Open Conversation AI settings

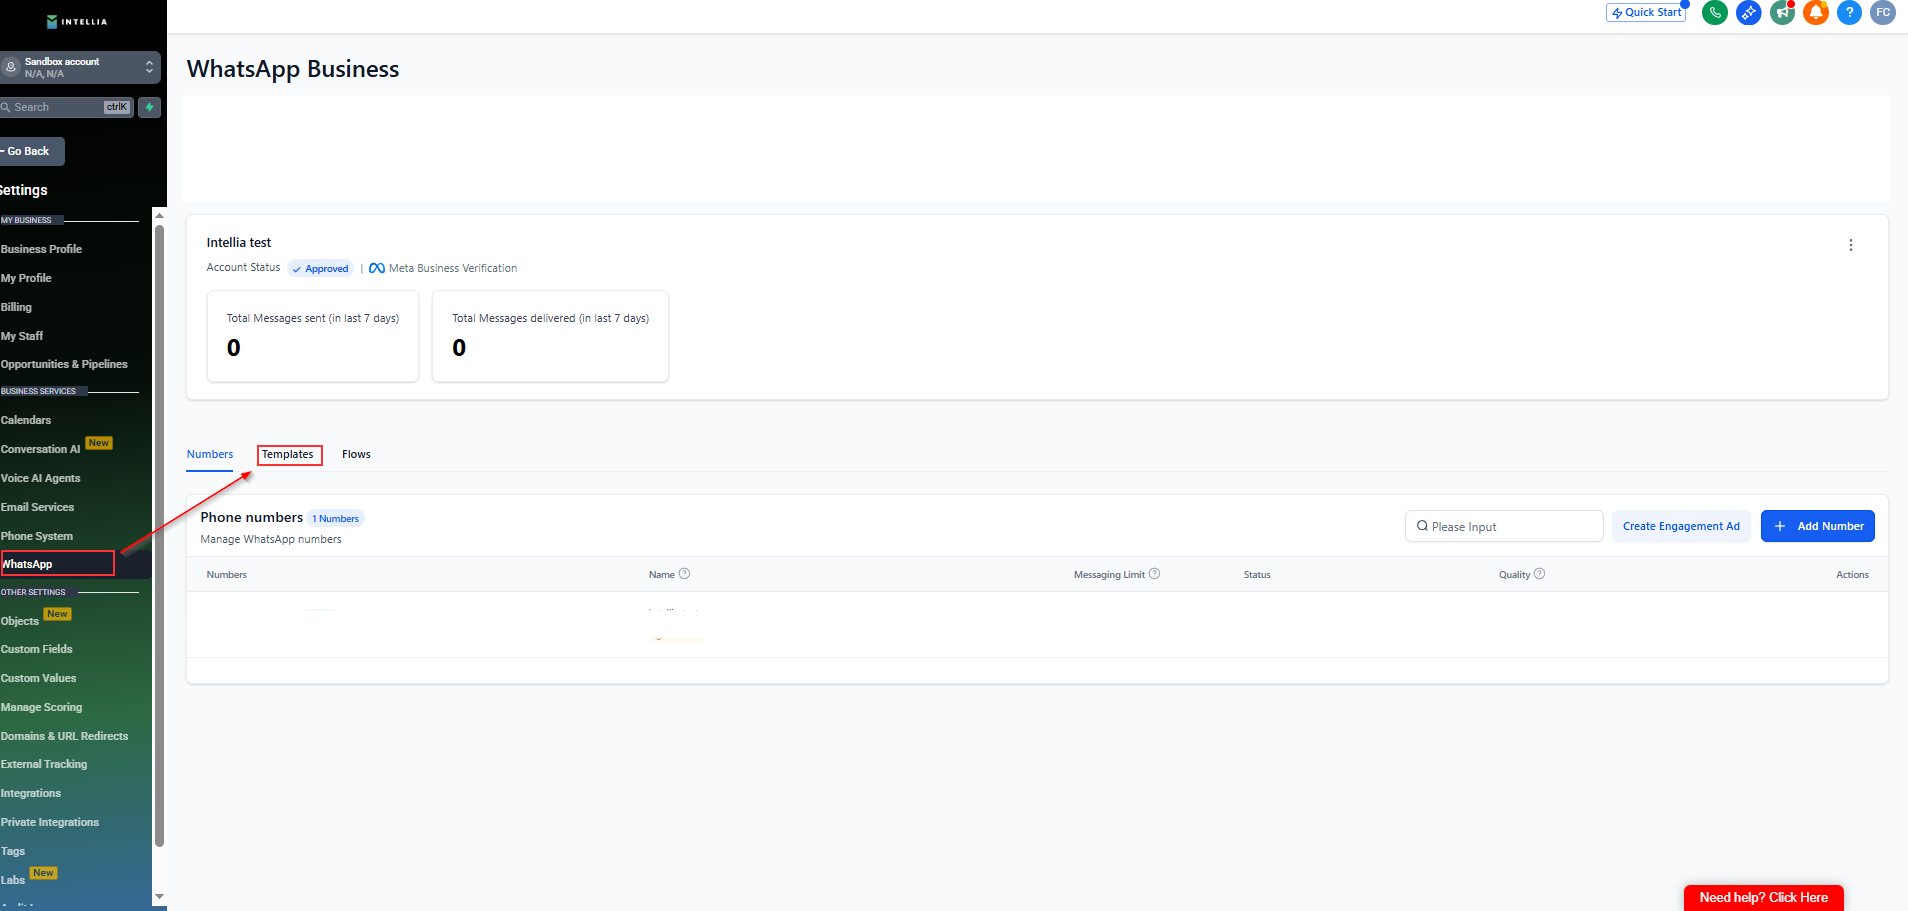coord(41,449)
